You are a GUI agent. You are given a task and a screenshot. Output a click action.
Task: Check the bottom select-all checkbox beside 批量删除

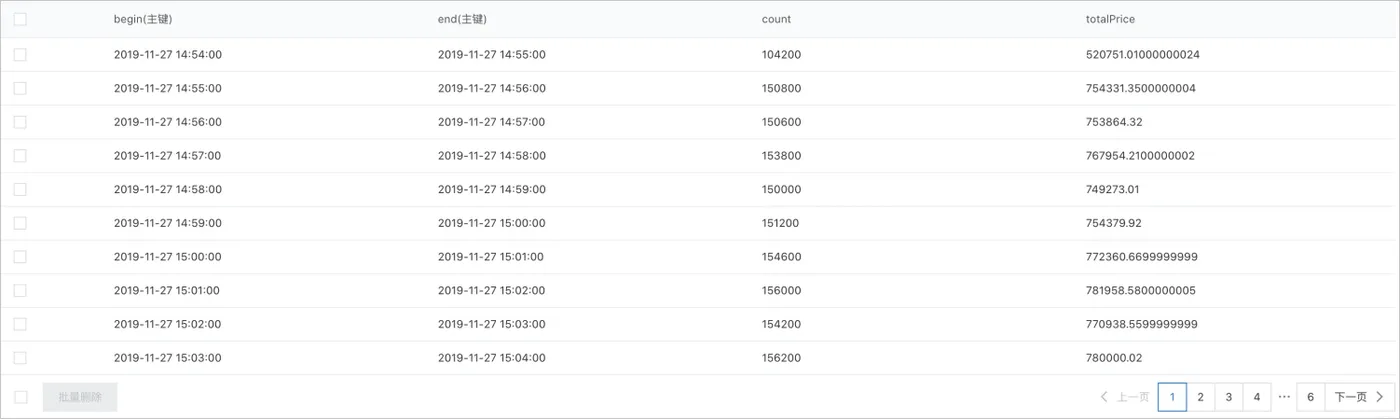[x=20, y=397]
